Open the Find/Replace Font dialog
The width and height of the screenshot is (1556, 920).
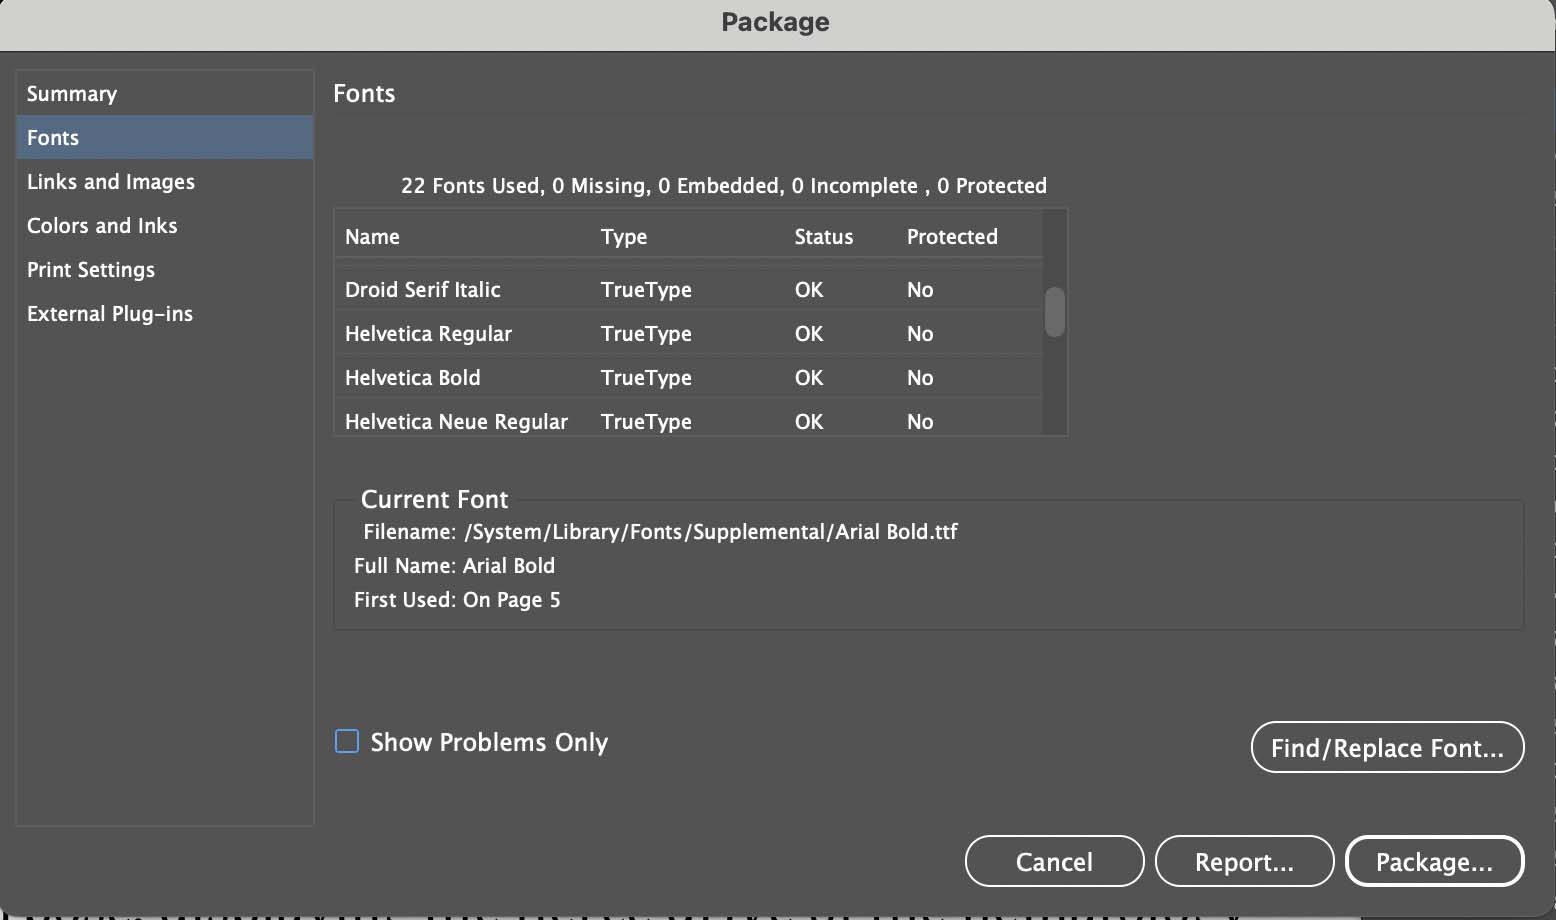coord(1387,747)
